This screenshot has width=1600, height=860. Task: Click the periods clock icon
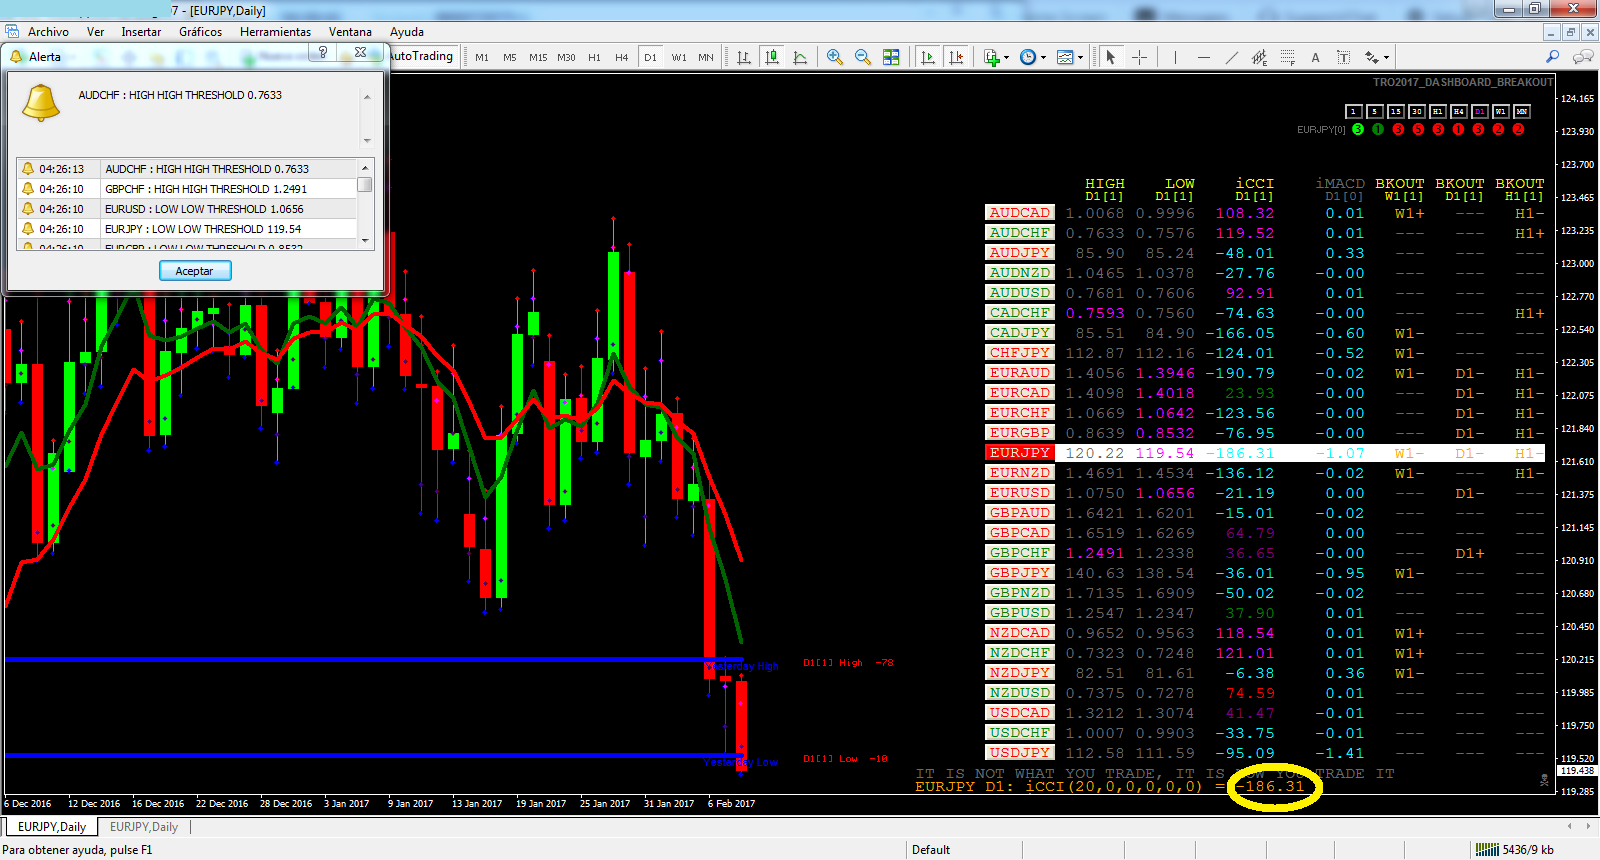pos(1027,57)
